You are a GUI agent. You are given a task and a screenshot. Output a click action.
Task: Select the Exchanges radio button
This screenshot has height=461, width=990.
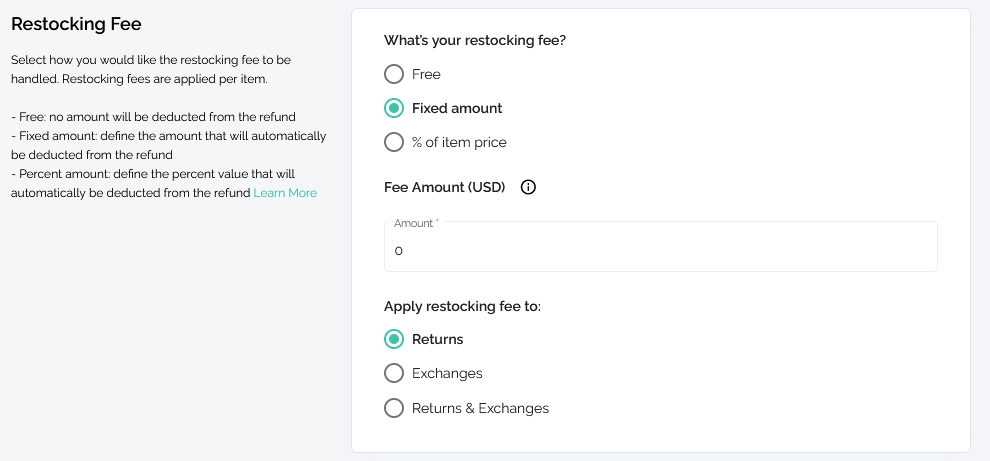394,373
